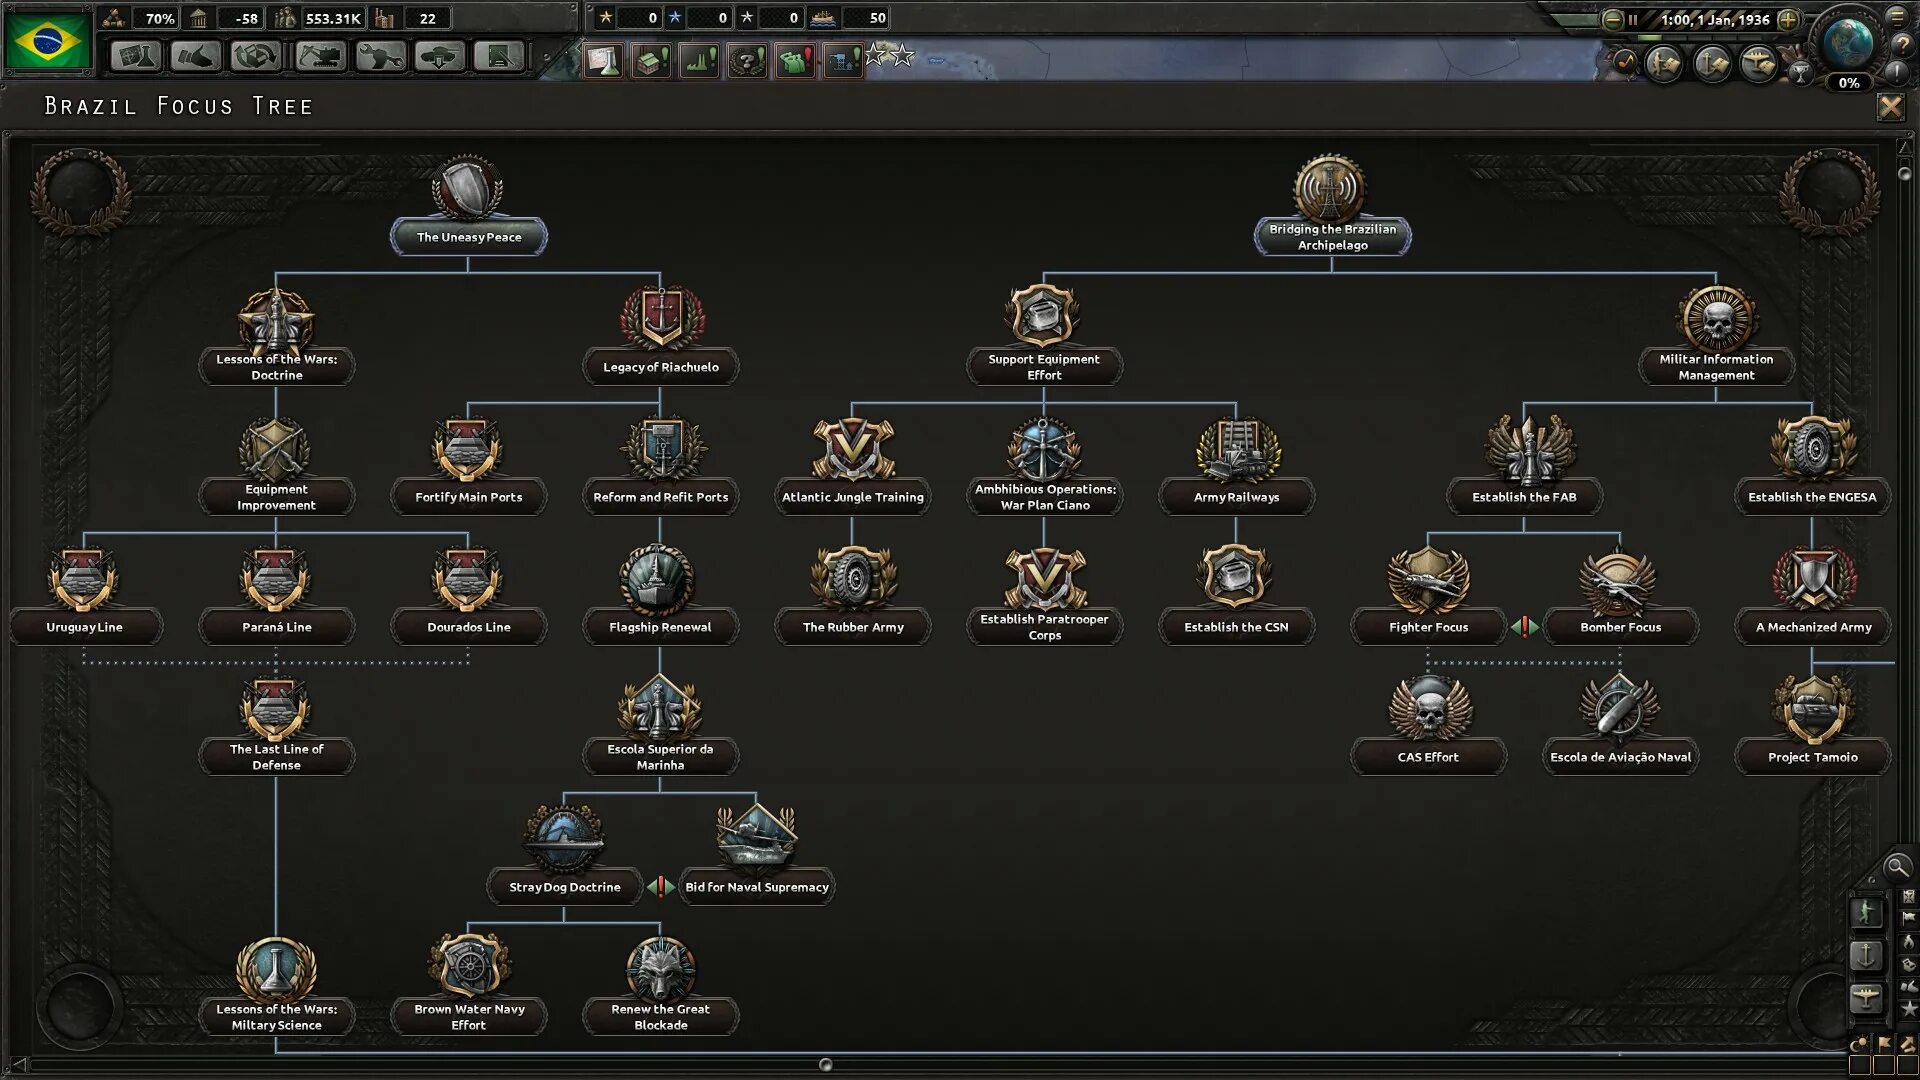Open the Trade screen with circular arrows
This screenshot has width=1920, height=1080.
pos(255,56)
